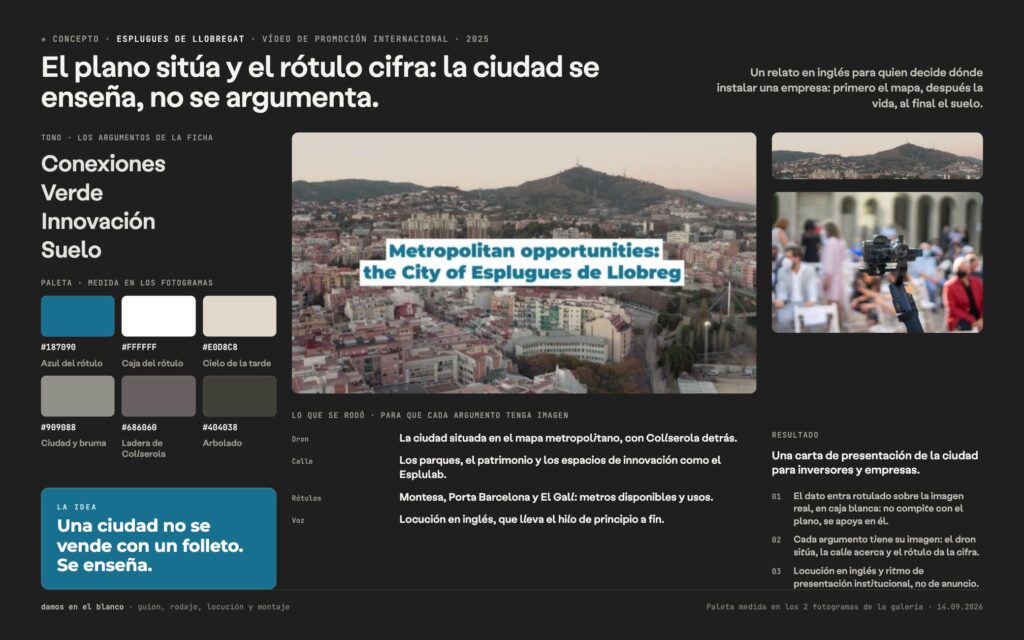Choose the grey #909088 Ciudad y bruma swatch
This screenshot has height=640, width=1024.
point(78,396)
